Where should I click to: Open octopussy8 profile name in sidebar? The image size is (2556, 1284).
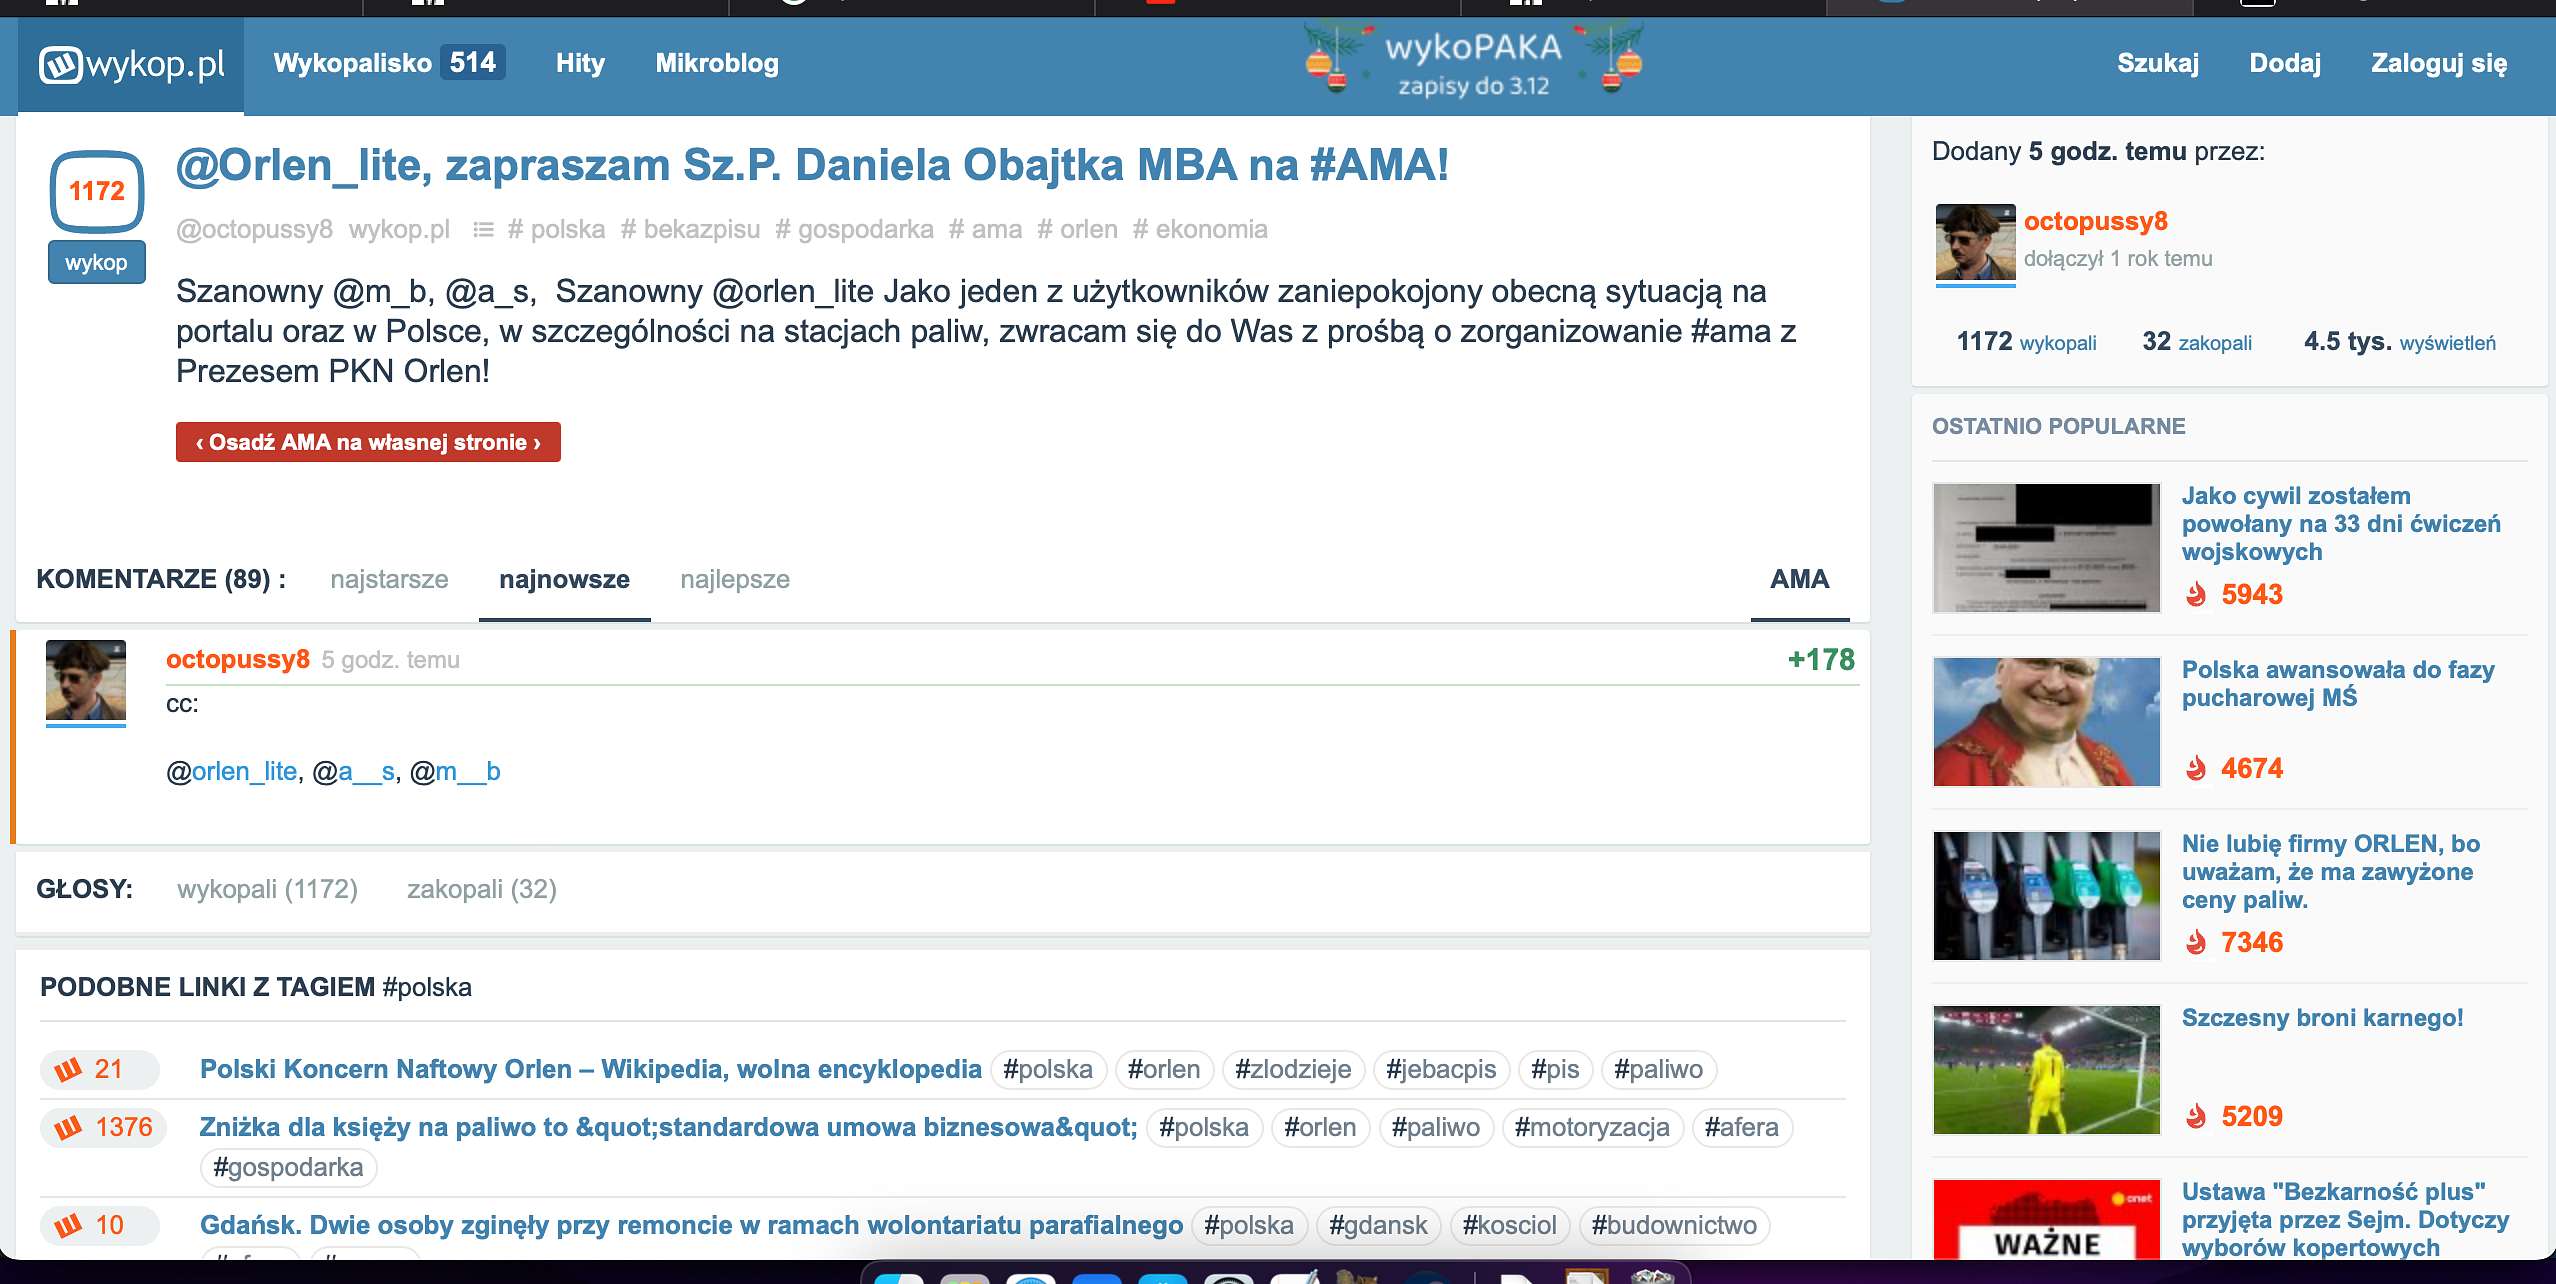pyautogui.click(x=2095, y=221)
